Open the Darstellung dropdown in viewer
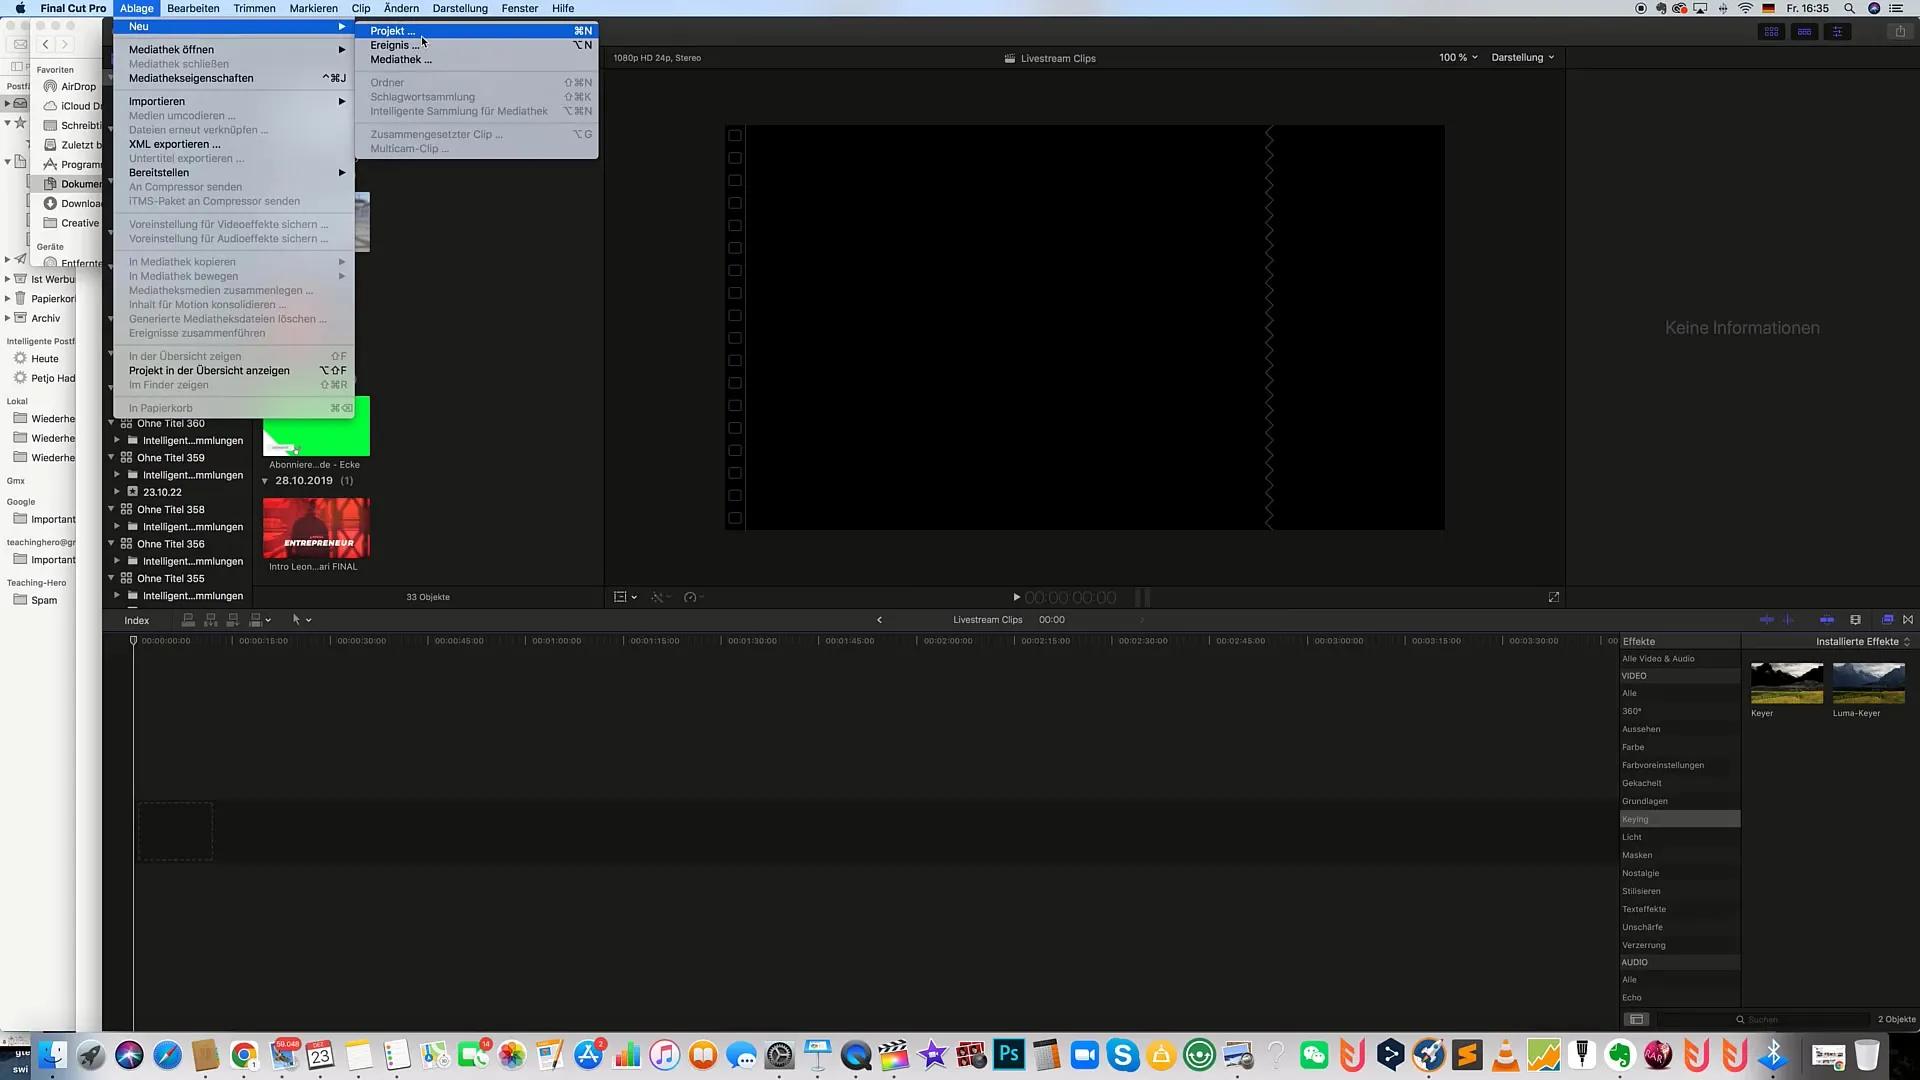This screenshot has height=1080, width=1920. pyautogui.click(x=1524, y=57)
